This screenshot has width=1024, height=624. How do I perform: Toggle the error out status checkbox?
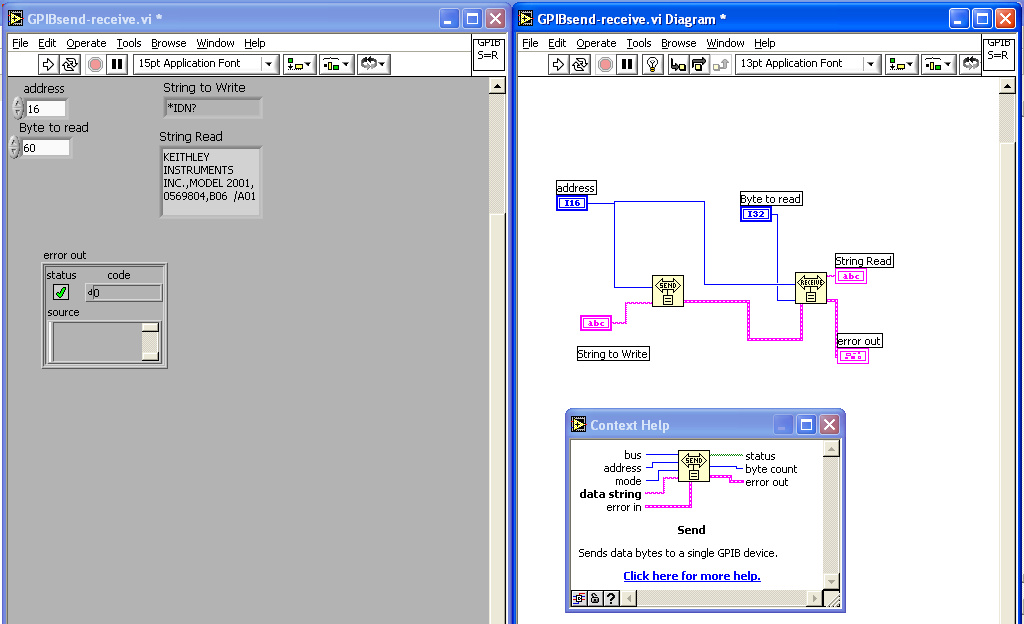coord(61,292)
